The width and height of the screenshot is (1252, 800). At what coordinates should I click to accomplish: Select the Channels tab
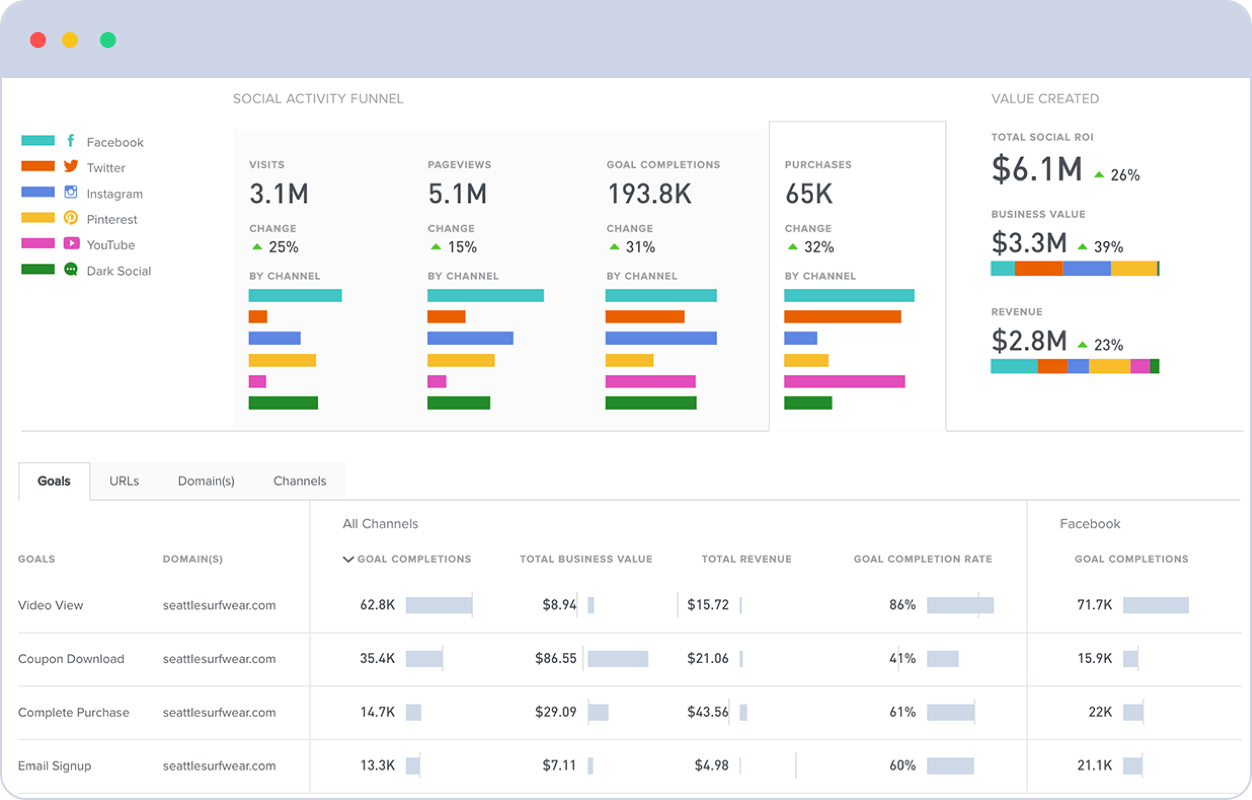tap(300, 481)
